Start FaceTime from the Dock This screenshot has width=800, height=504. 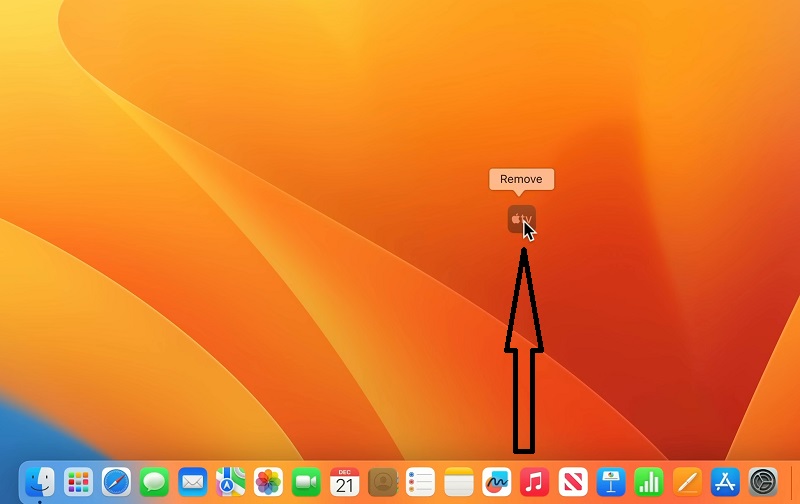(306, 482)
